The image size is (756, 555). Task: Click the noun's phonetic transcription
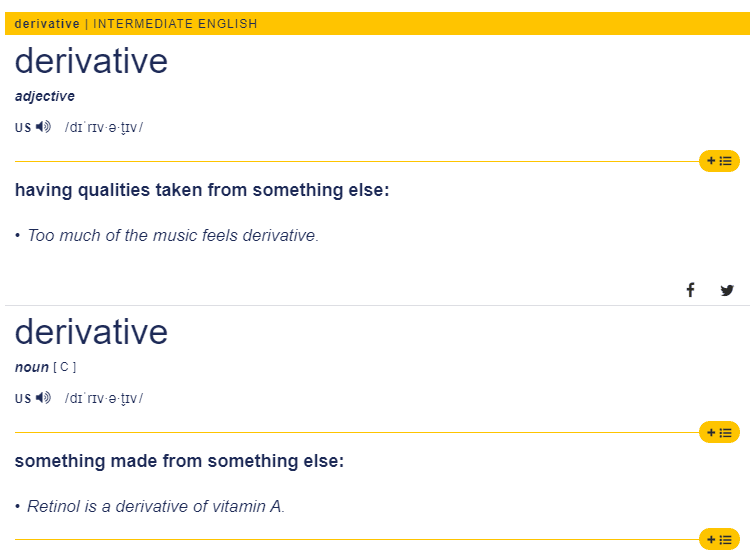point(104,398)
